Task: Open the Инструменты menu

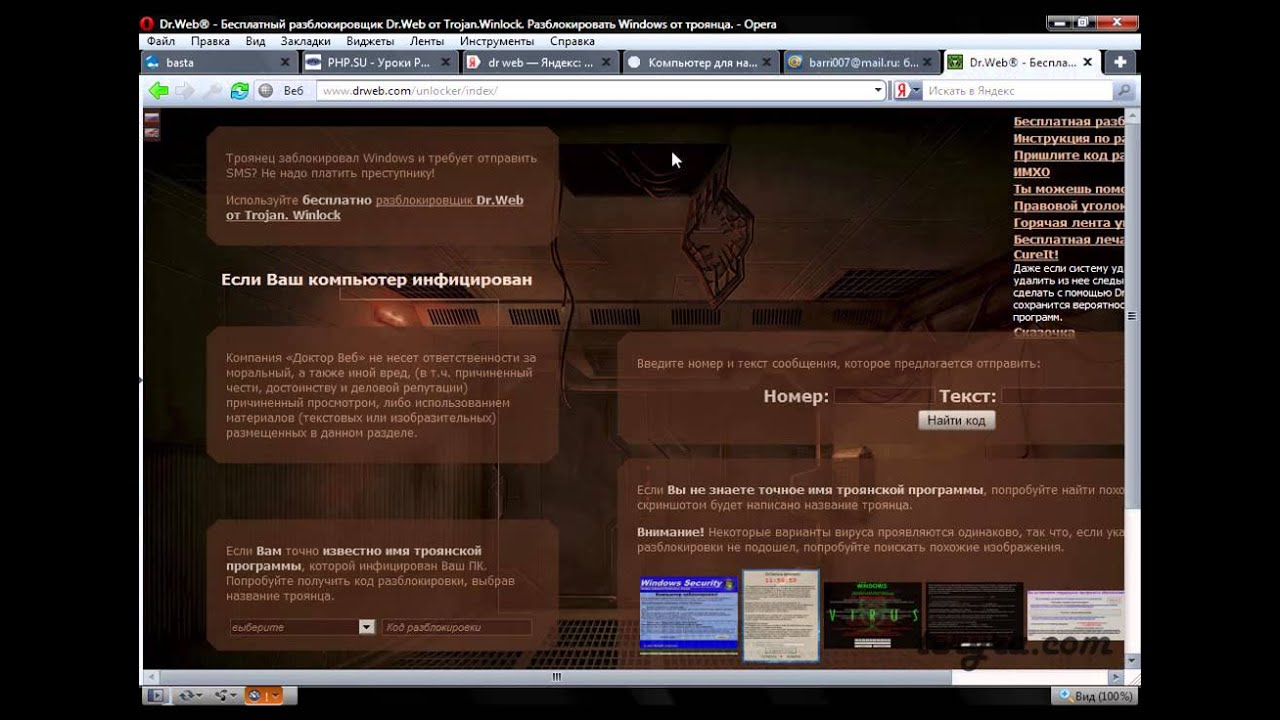Action: tap(497, 41)
